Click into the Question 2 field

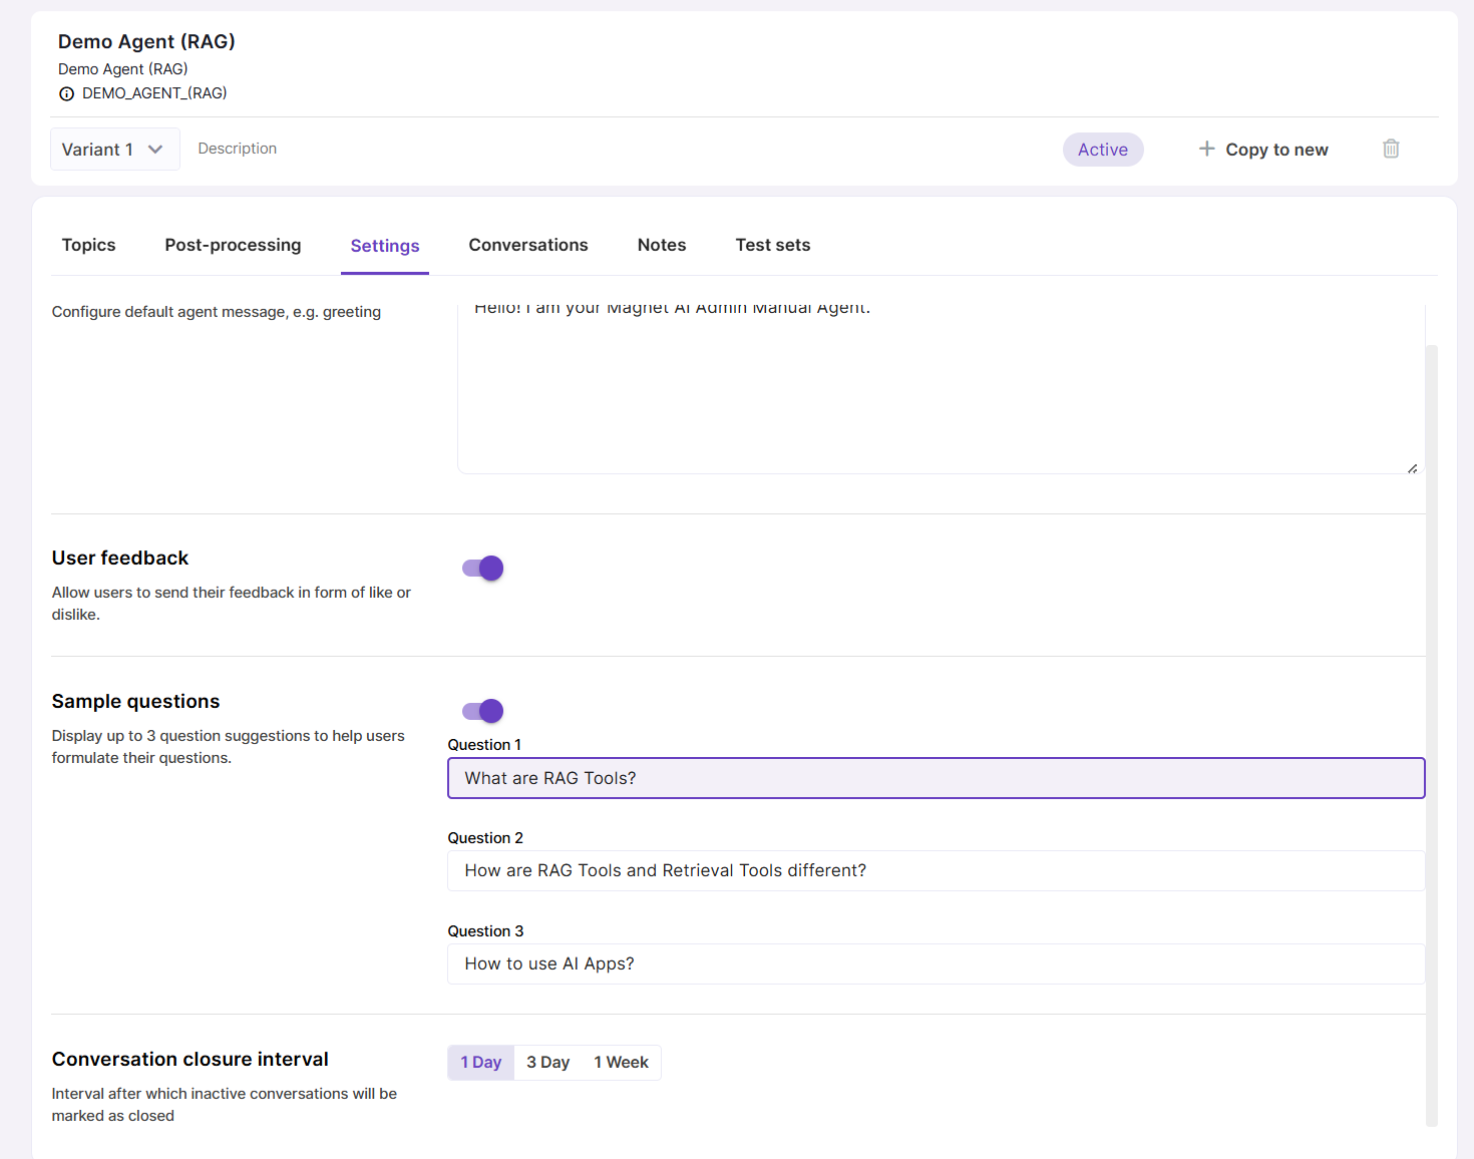click(x=935, y=871)
